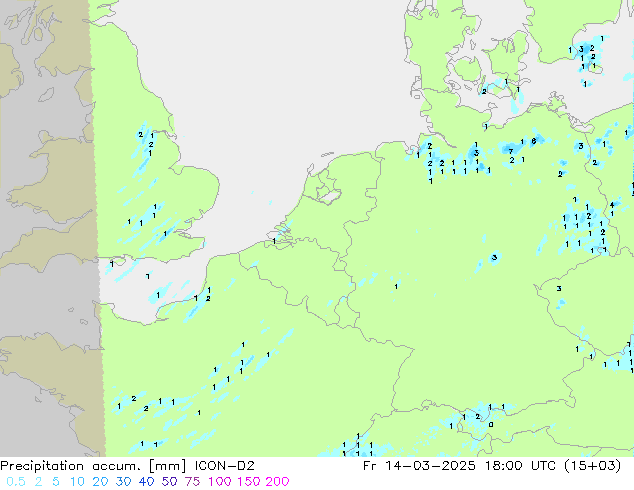This screenshot has height=490, width=634.
Task: Click the 'Precipitation accum.' title text
Action: (x=70, y=466)
